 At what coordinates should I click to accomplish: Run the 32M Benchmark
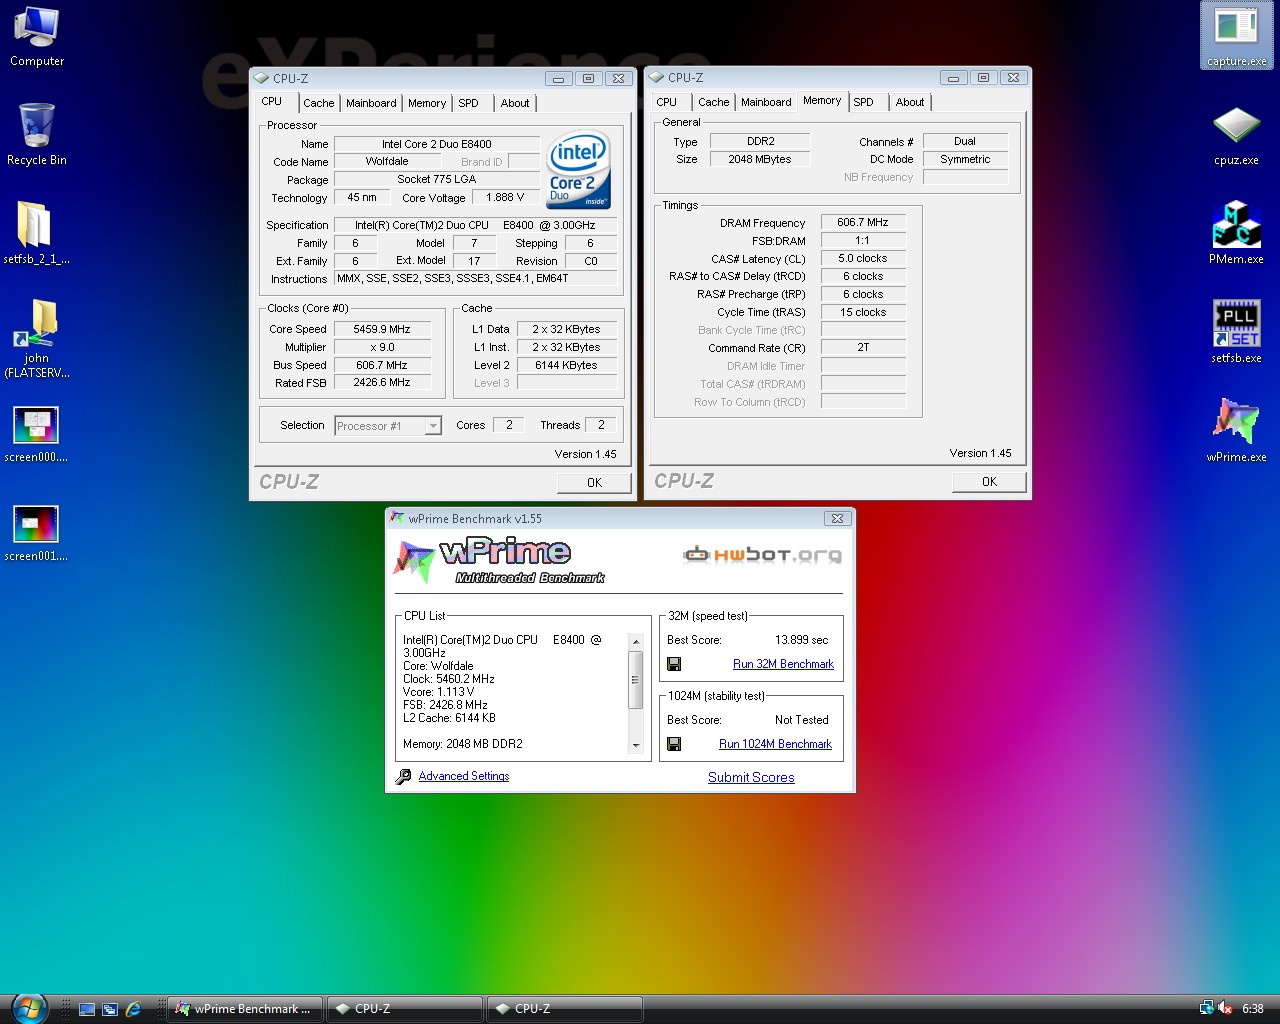coord(783,664)
